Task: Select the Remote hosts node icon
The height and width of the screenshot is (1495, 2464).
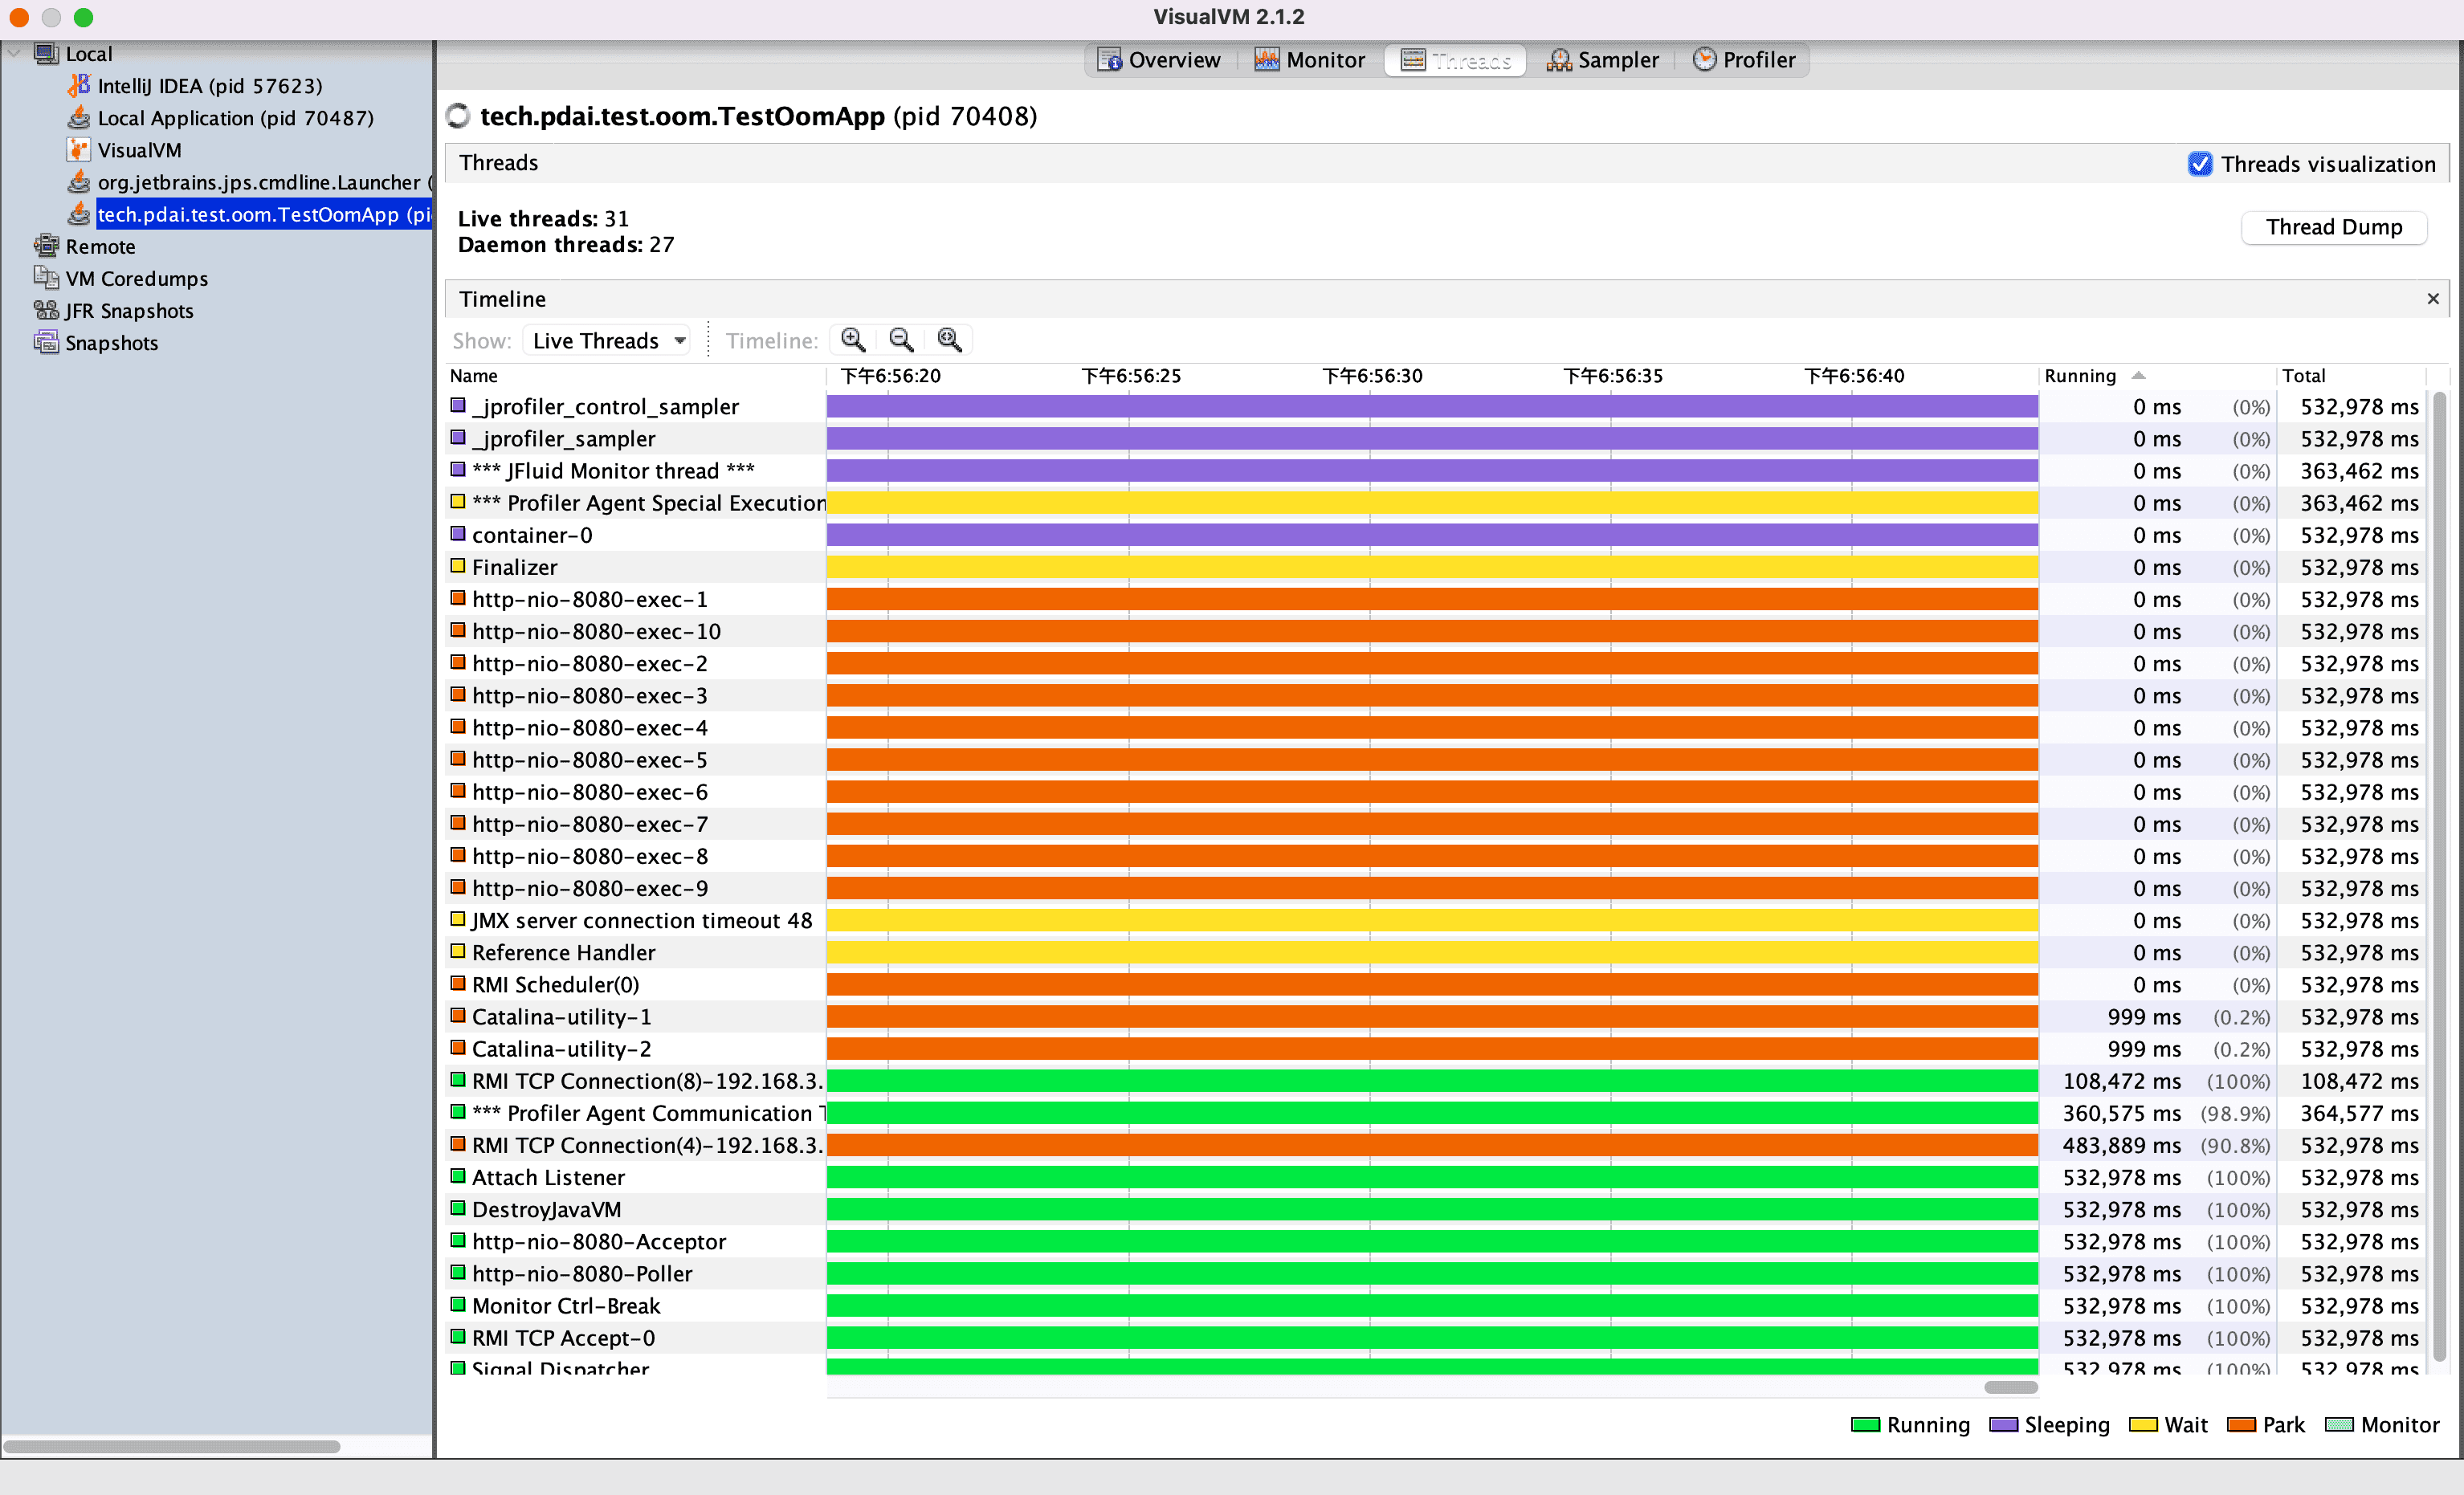Action: [x=46, y=246]
